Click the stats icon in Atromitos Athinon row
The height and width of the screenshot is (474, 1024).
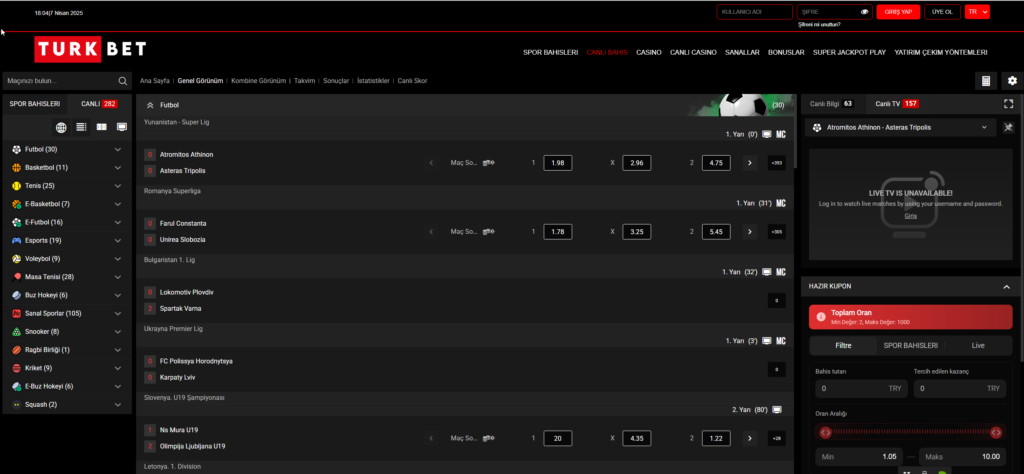tap(488, 163)
